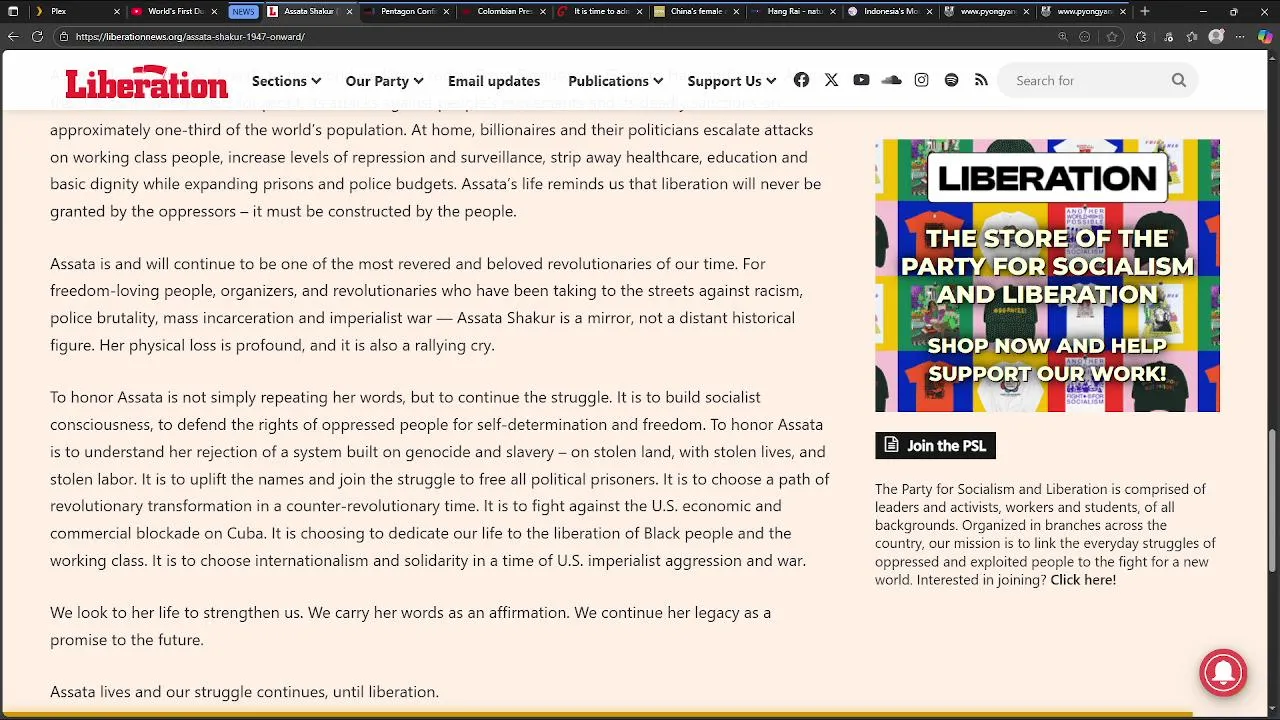Screen dimensions: 1280x720
Task: Open the browser profile avatar
Action: click(x=1216, y=36)
